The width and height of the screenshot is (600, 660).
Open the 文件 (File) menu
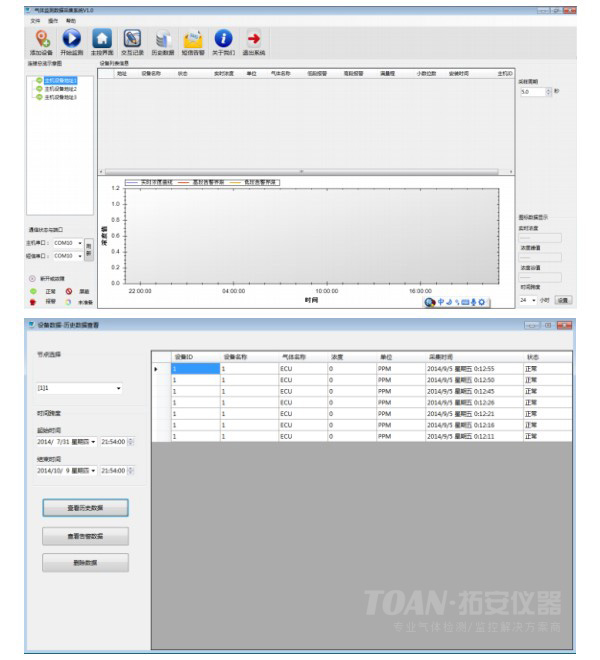pyautogui.click(x=36, y=20)
